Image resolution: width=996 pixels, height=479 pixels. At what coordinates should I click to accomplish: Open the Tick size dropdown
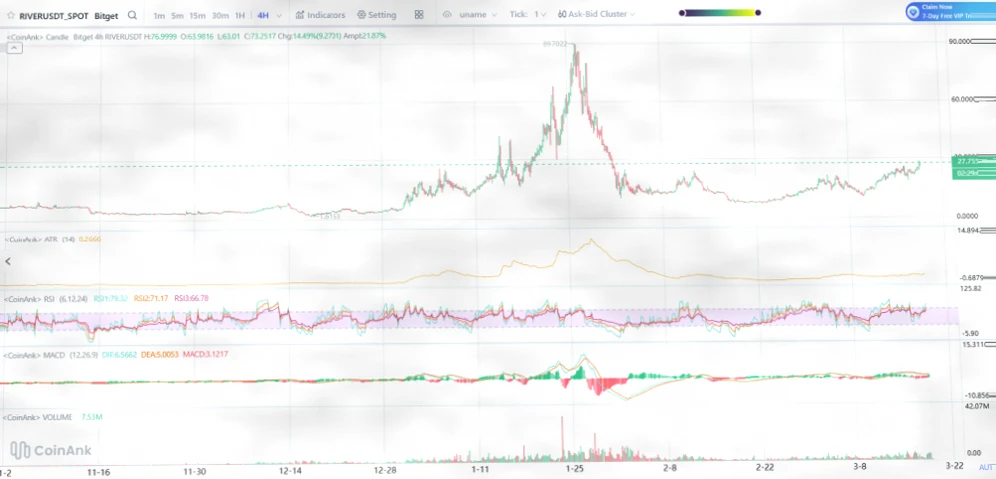pos(528,14)
